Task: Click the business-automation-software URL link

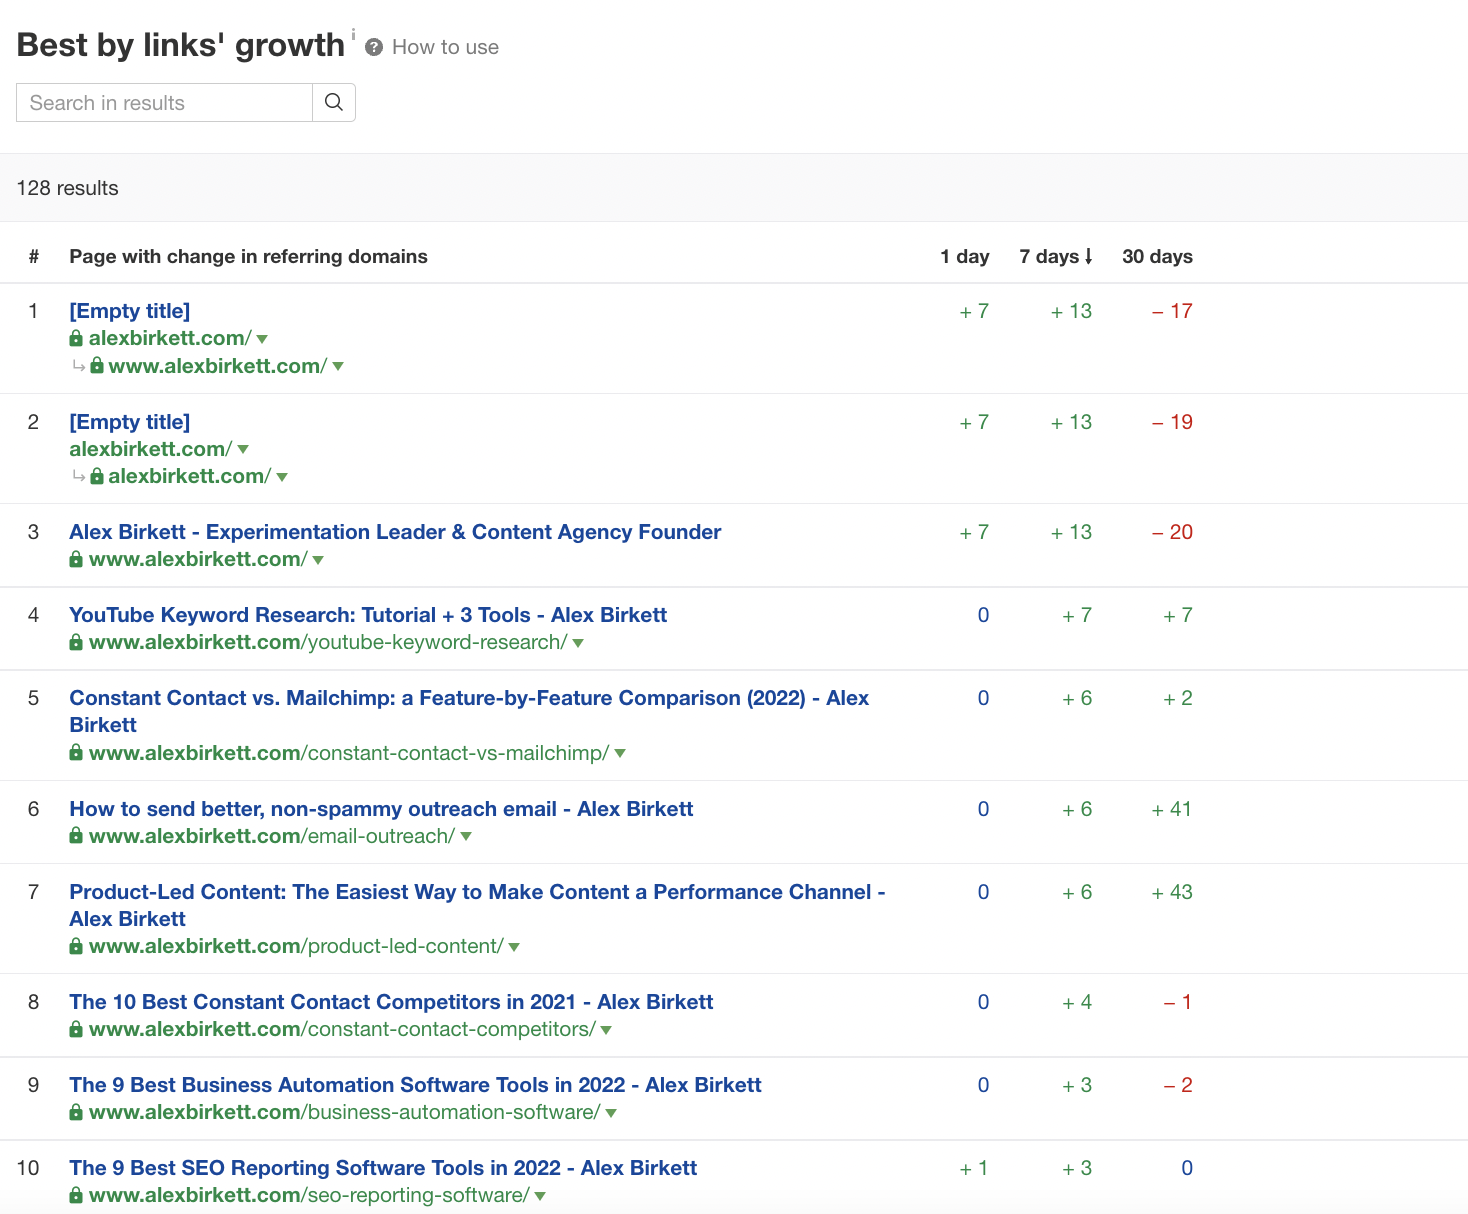Action: tap(345, 1112)
